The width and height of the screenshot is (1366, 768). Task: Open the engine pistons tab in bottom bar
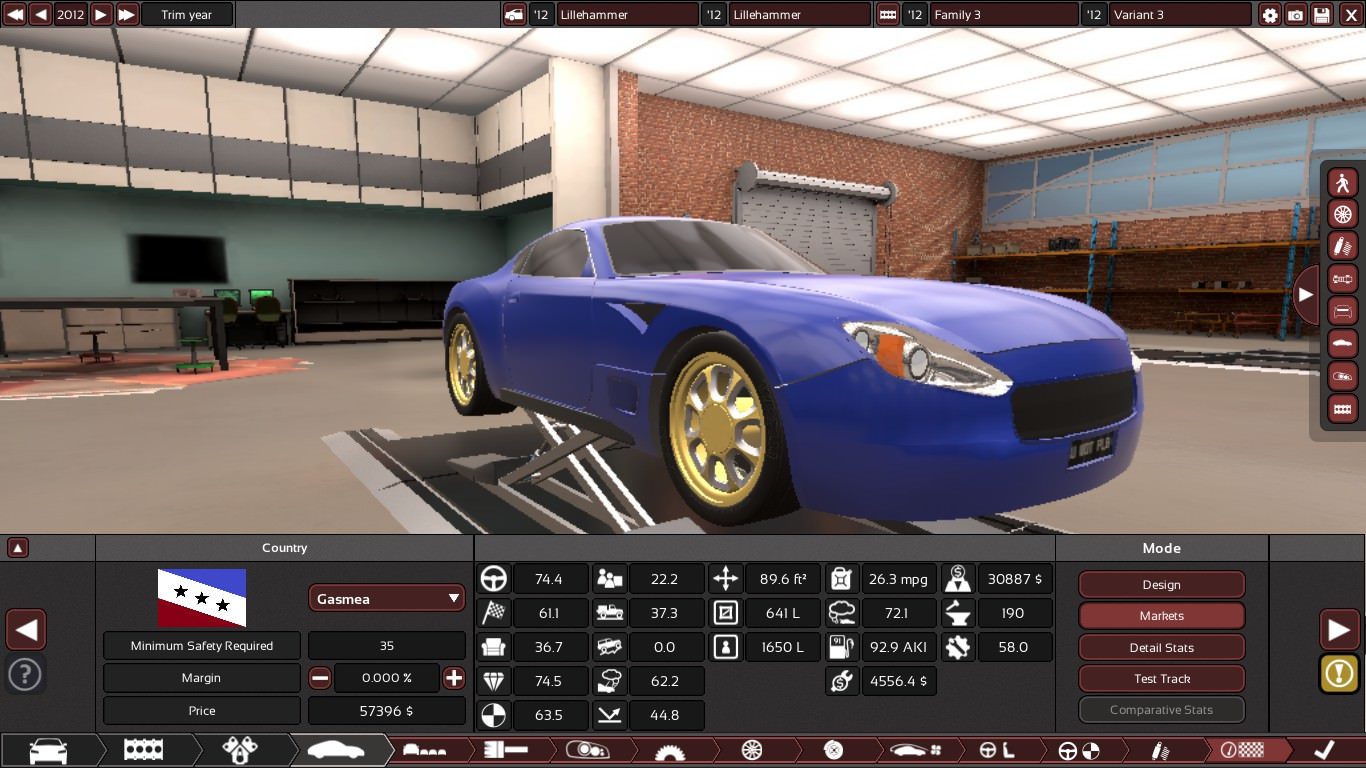click(240, 750)
